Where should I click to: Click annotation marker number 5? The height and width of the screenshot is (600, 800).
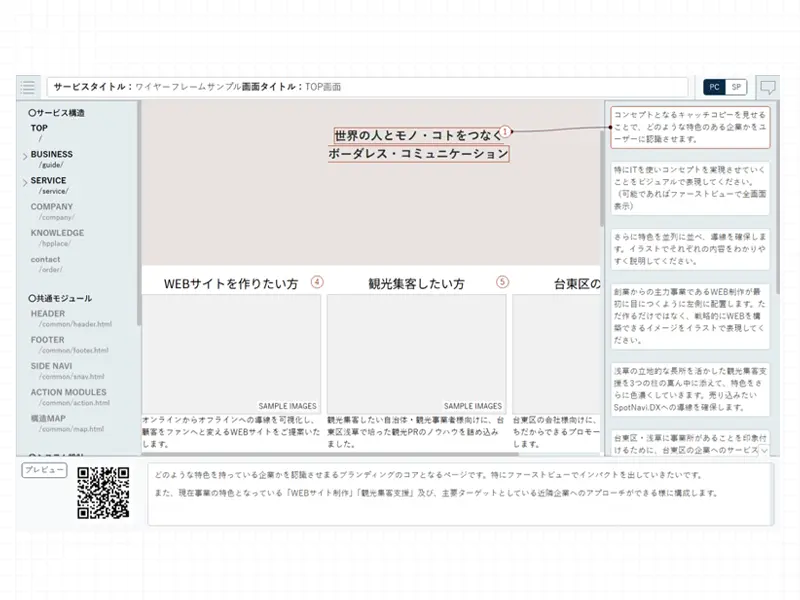(x=503, y=282)
